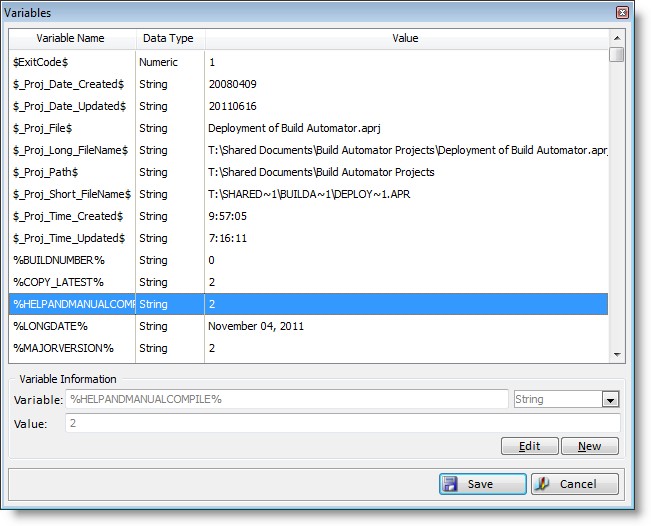
Task: Click the Save button
Action: [482, 484]
